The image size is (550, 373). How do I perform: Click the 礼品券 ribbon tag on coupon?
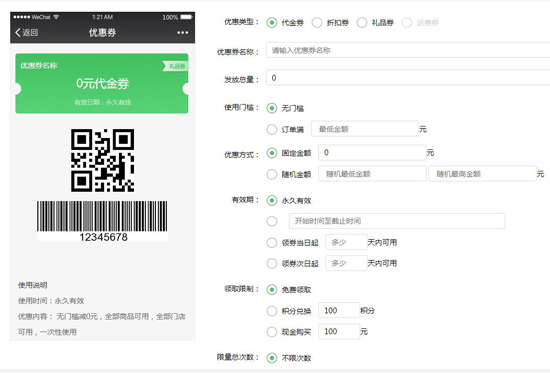tap(176, 66)
